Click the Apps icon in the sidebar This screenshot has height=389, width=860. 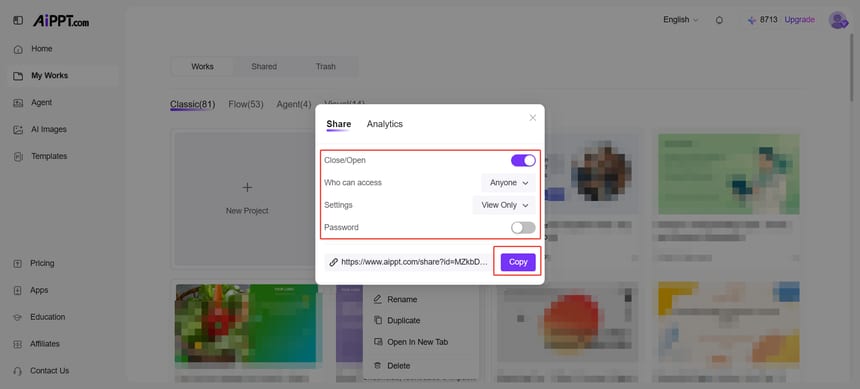coord(18,291)
